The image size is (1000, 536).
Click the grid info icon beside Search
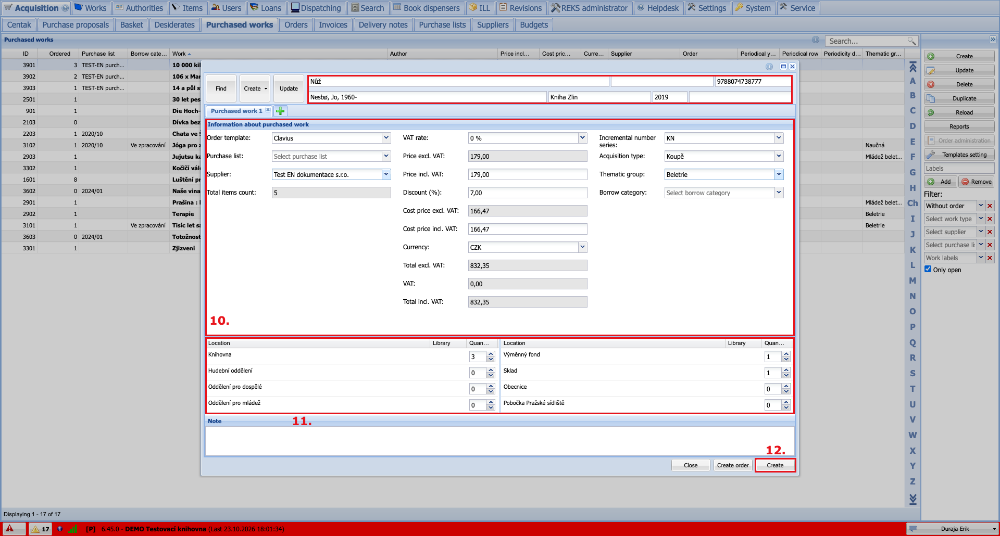(814, 40)
